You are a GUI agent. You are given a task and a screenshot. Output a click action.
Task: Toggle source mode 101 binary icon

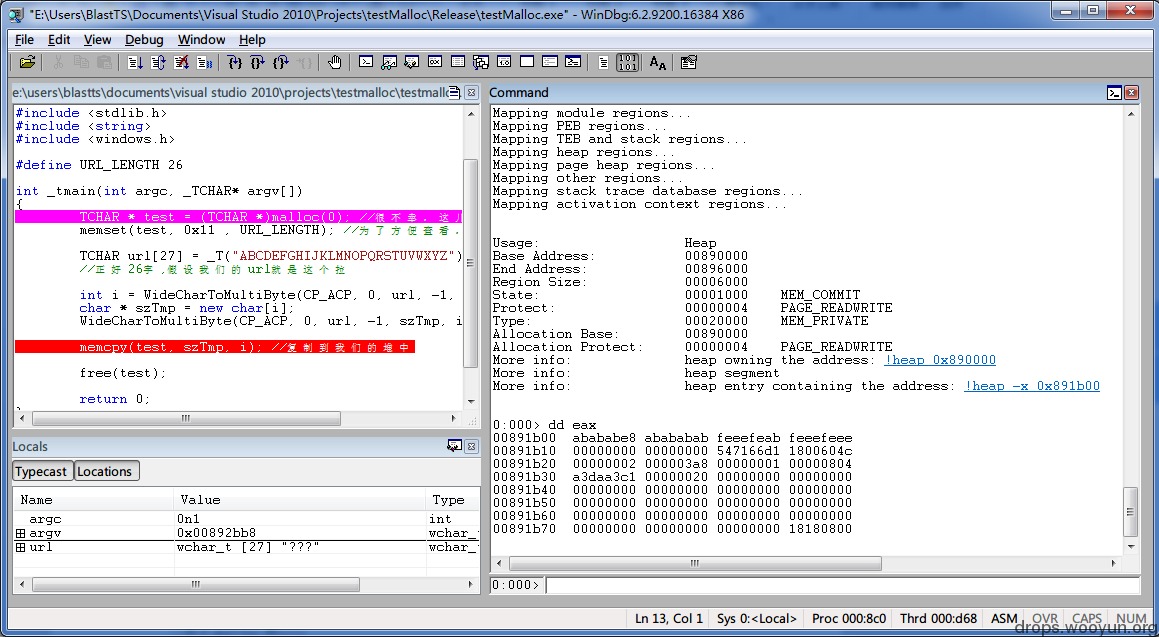628,63
